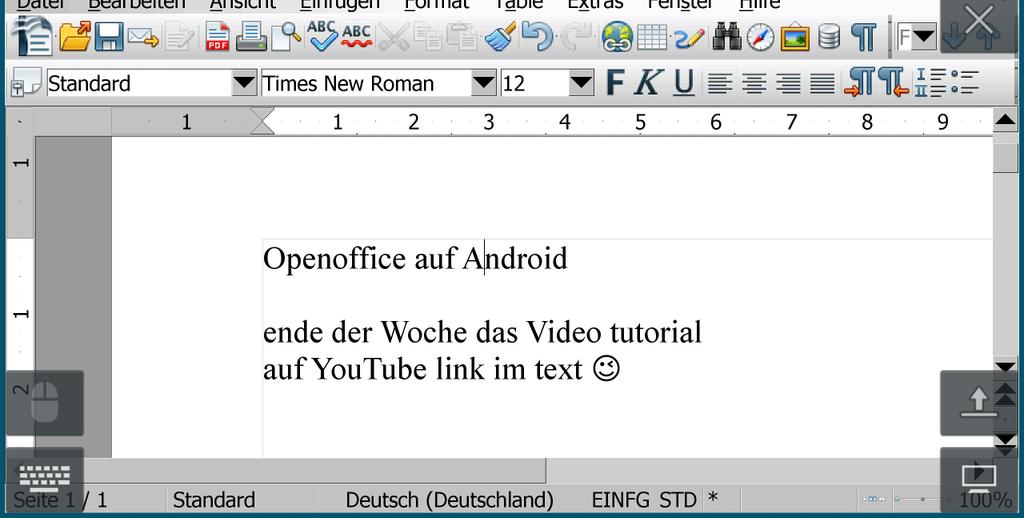Click Deutsch (Deutschland) language in the status bar
Screen dimensions: 1024x518
(449, 500)
